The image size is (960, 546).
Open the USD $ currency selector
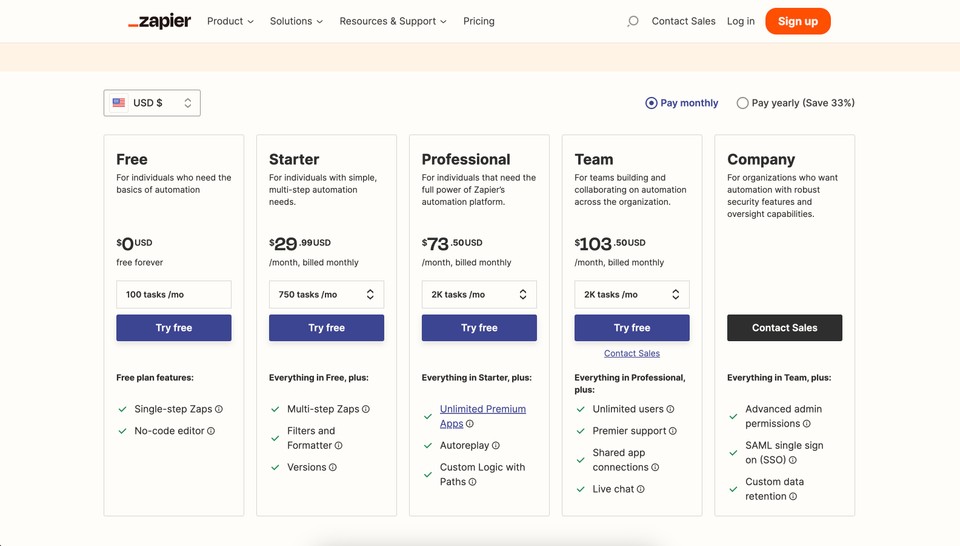(152, 103)
